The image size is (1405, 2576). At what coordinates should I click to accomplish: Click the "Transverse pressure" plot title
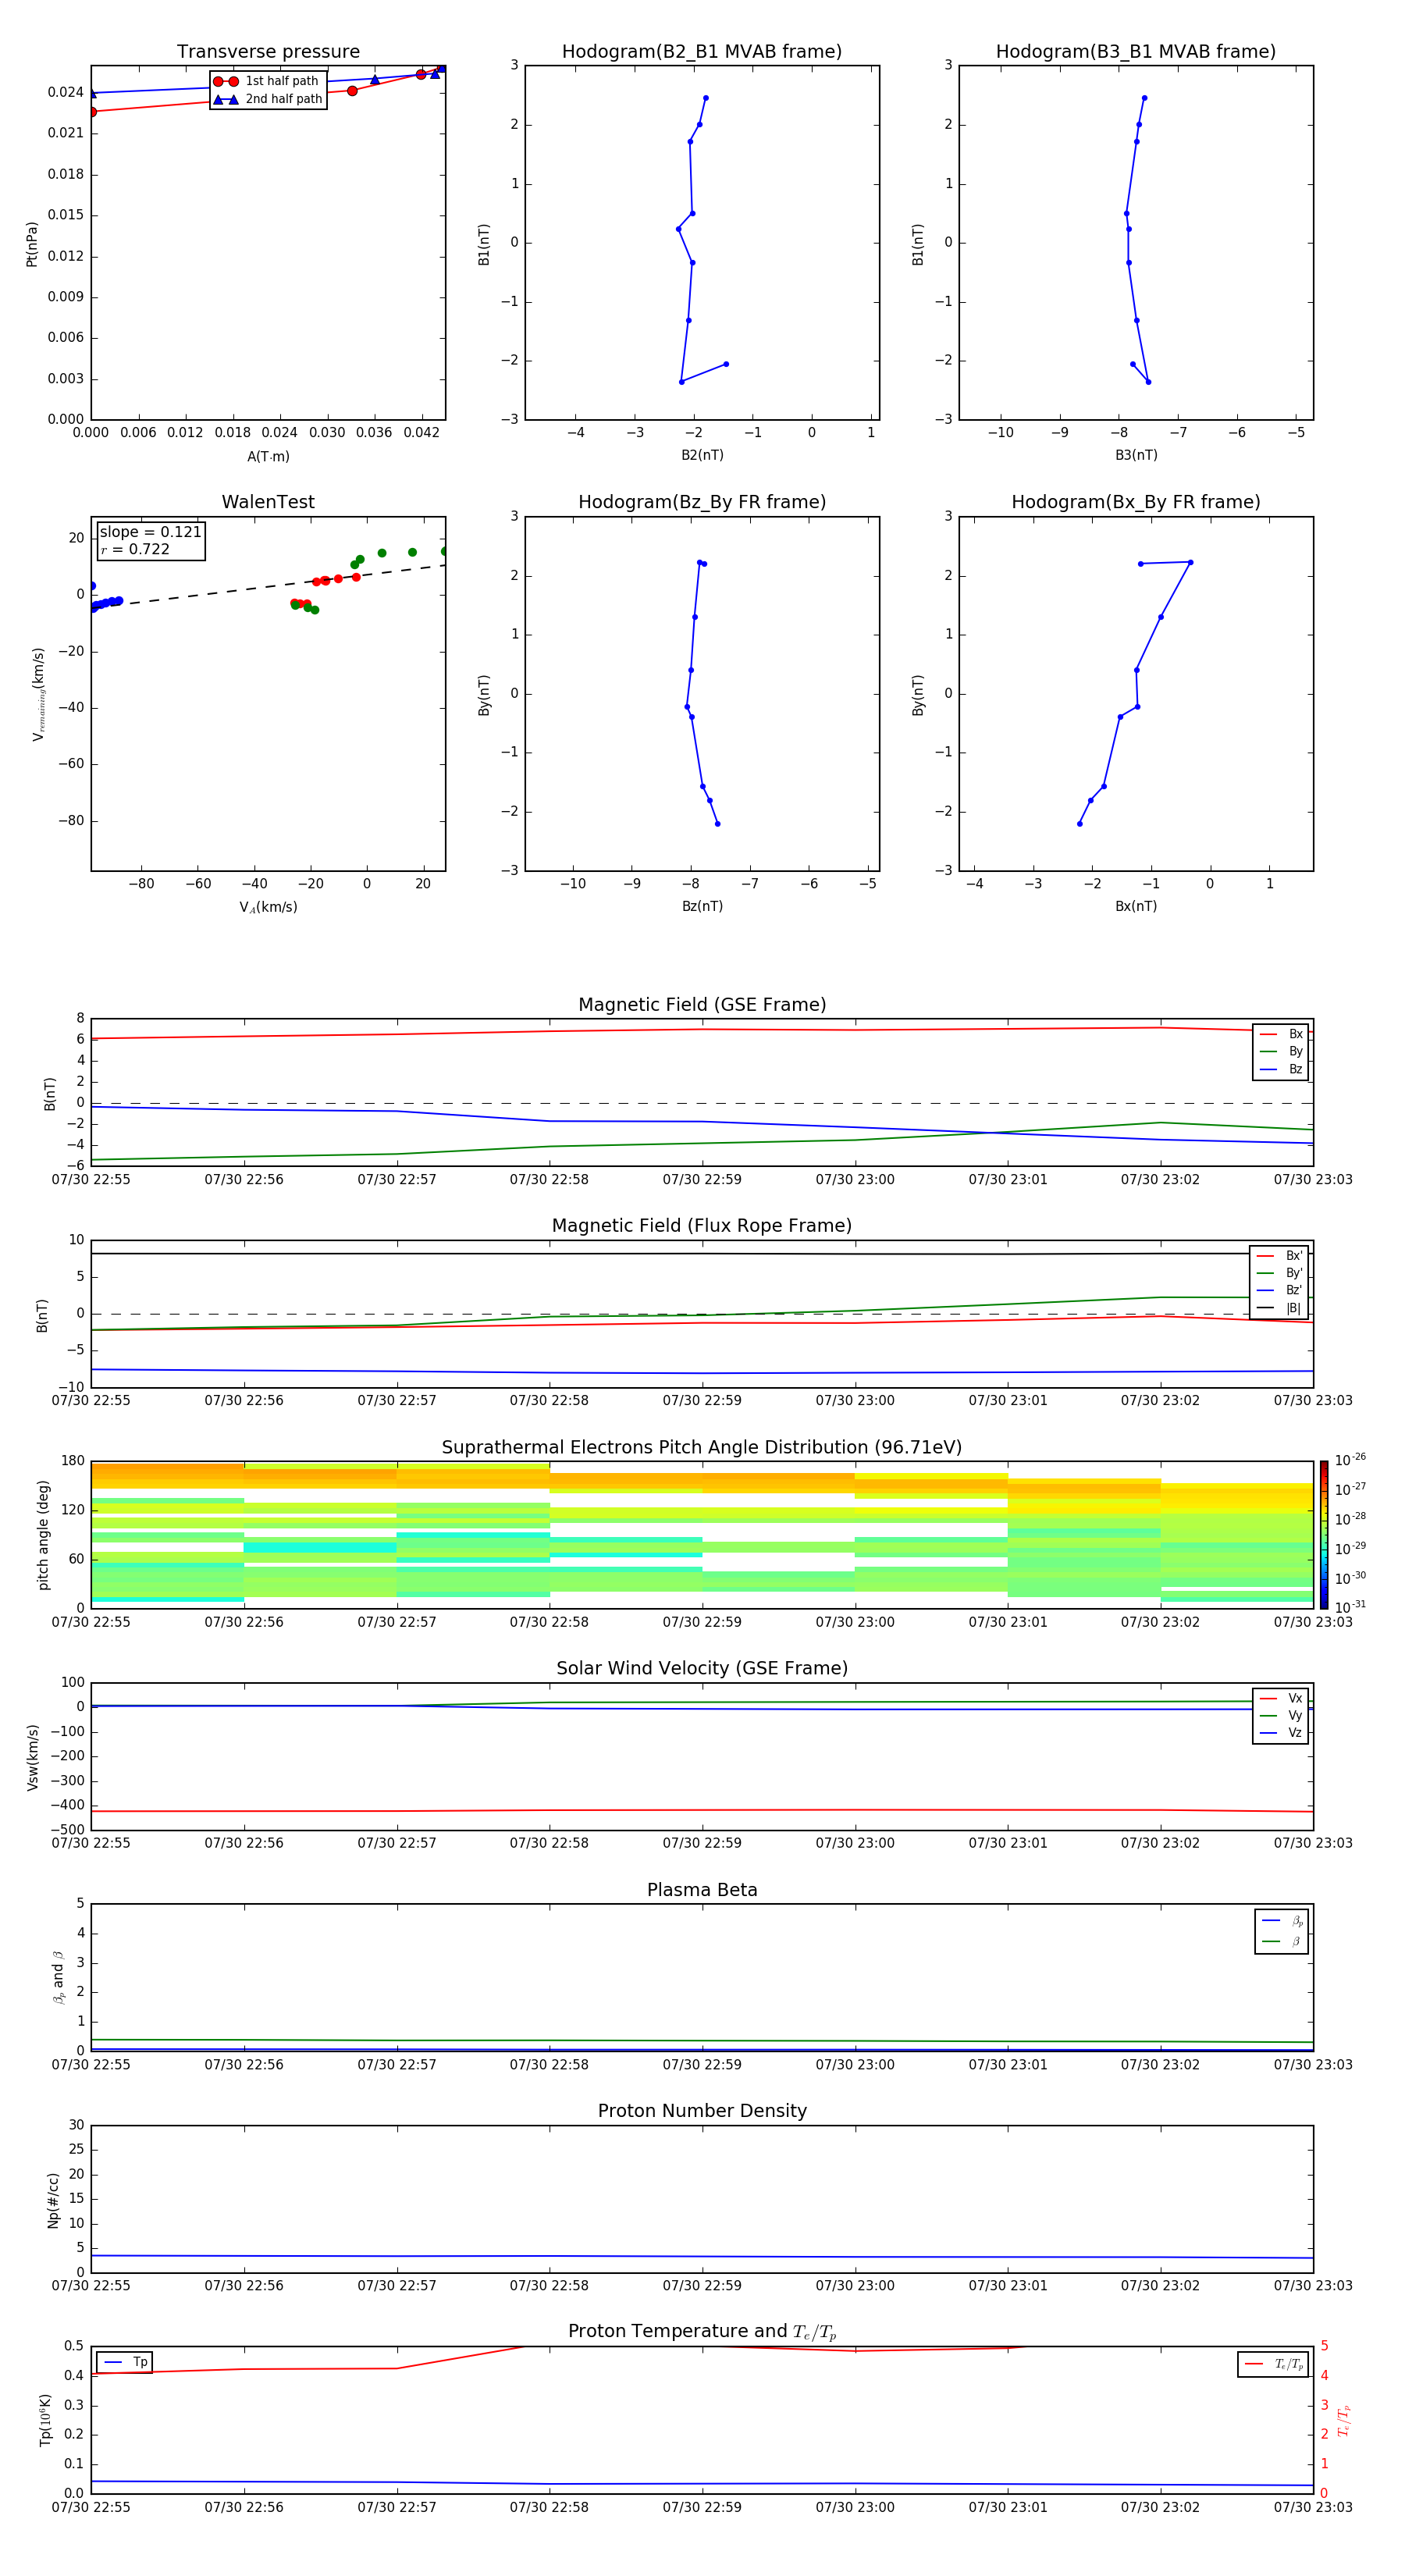(268, 52)
